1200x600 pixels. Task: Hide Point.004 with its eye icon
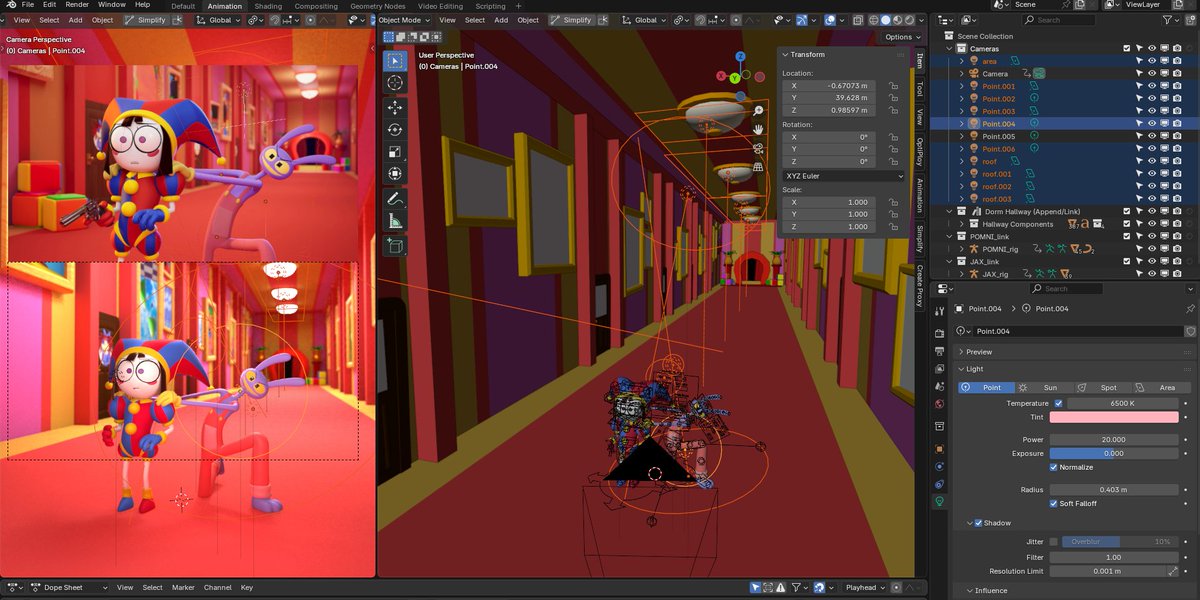pos(1152,124)
